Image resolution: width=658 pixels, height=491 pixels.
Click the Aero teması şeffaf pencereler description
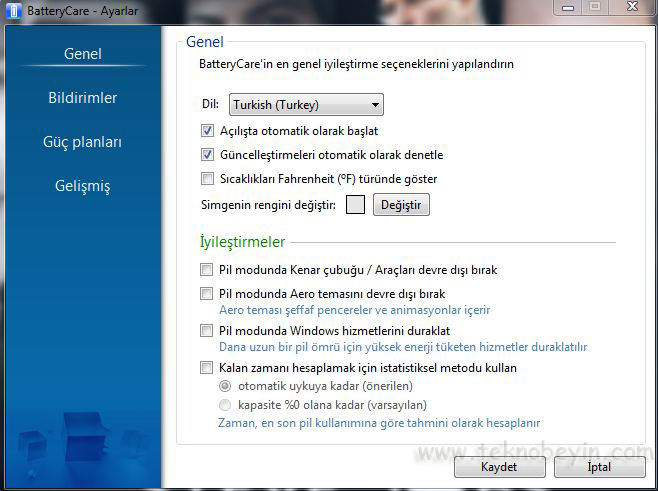(355, 310)
